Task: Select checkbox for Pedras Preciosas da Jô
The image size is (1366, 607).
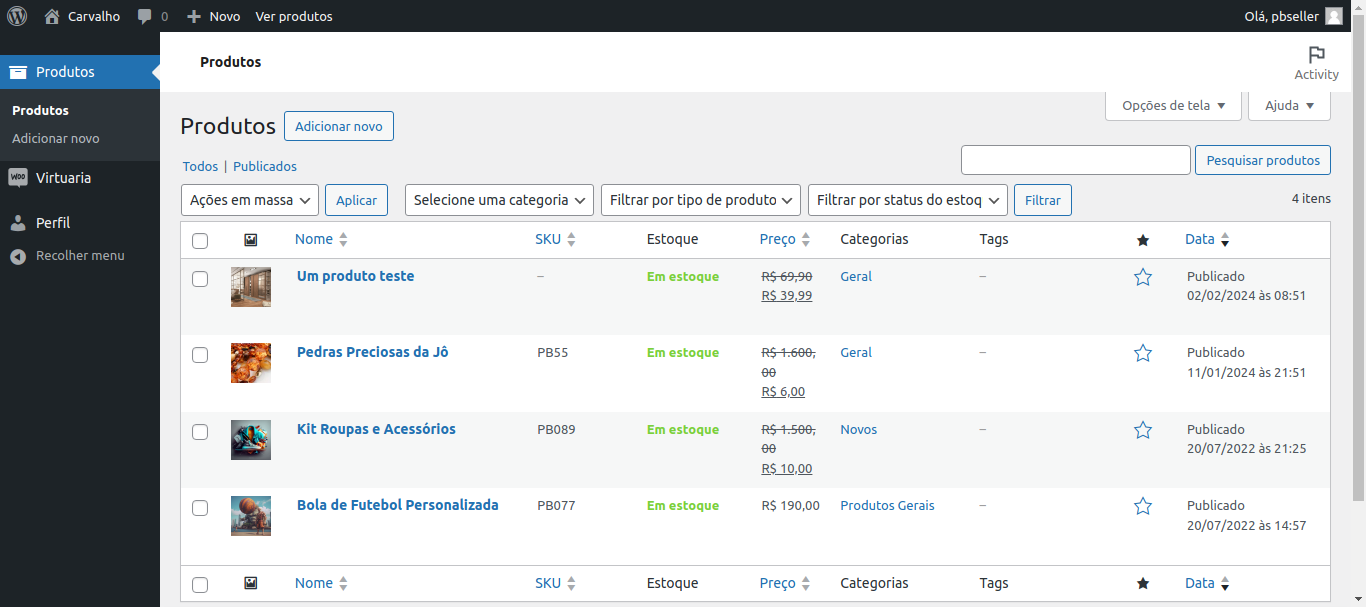Action: [x=200, y=355]
